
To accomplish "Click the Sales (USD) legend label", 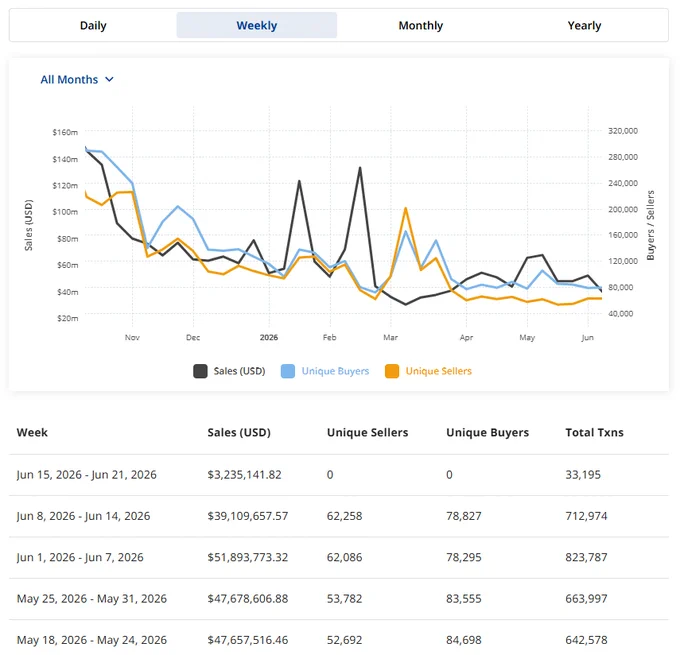I will [239, 371].
